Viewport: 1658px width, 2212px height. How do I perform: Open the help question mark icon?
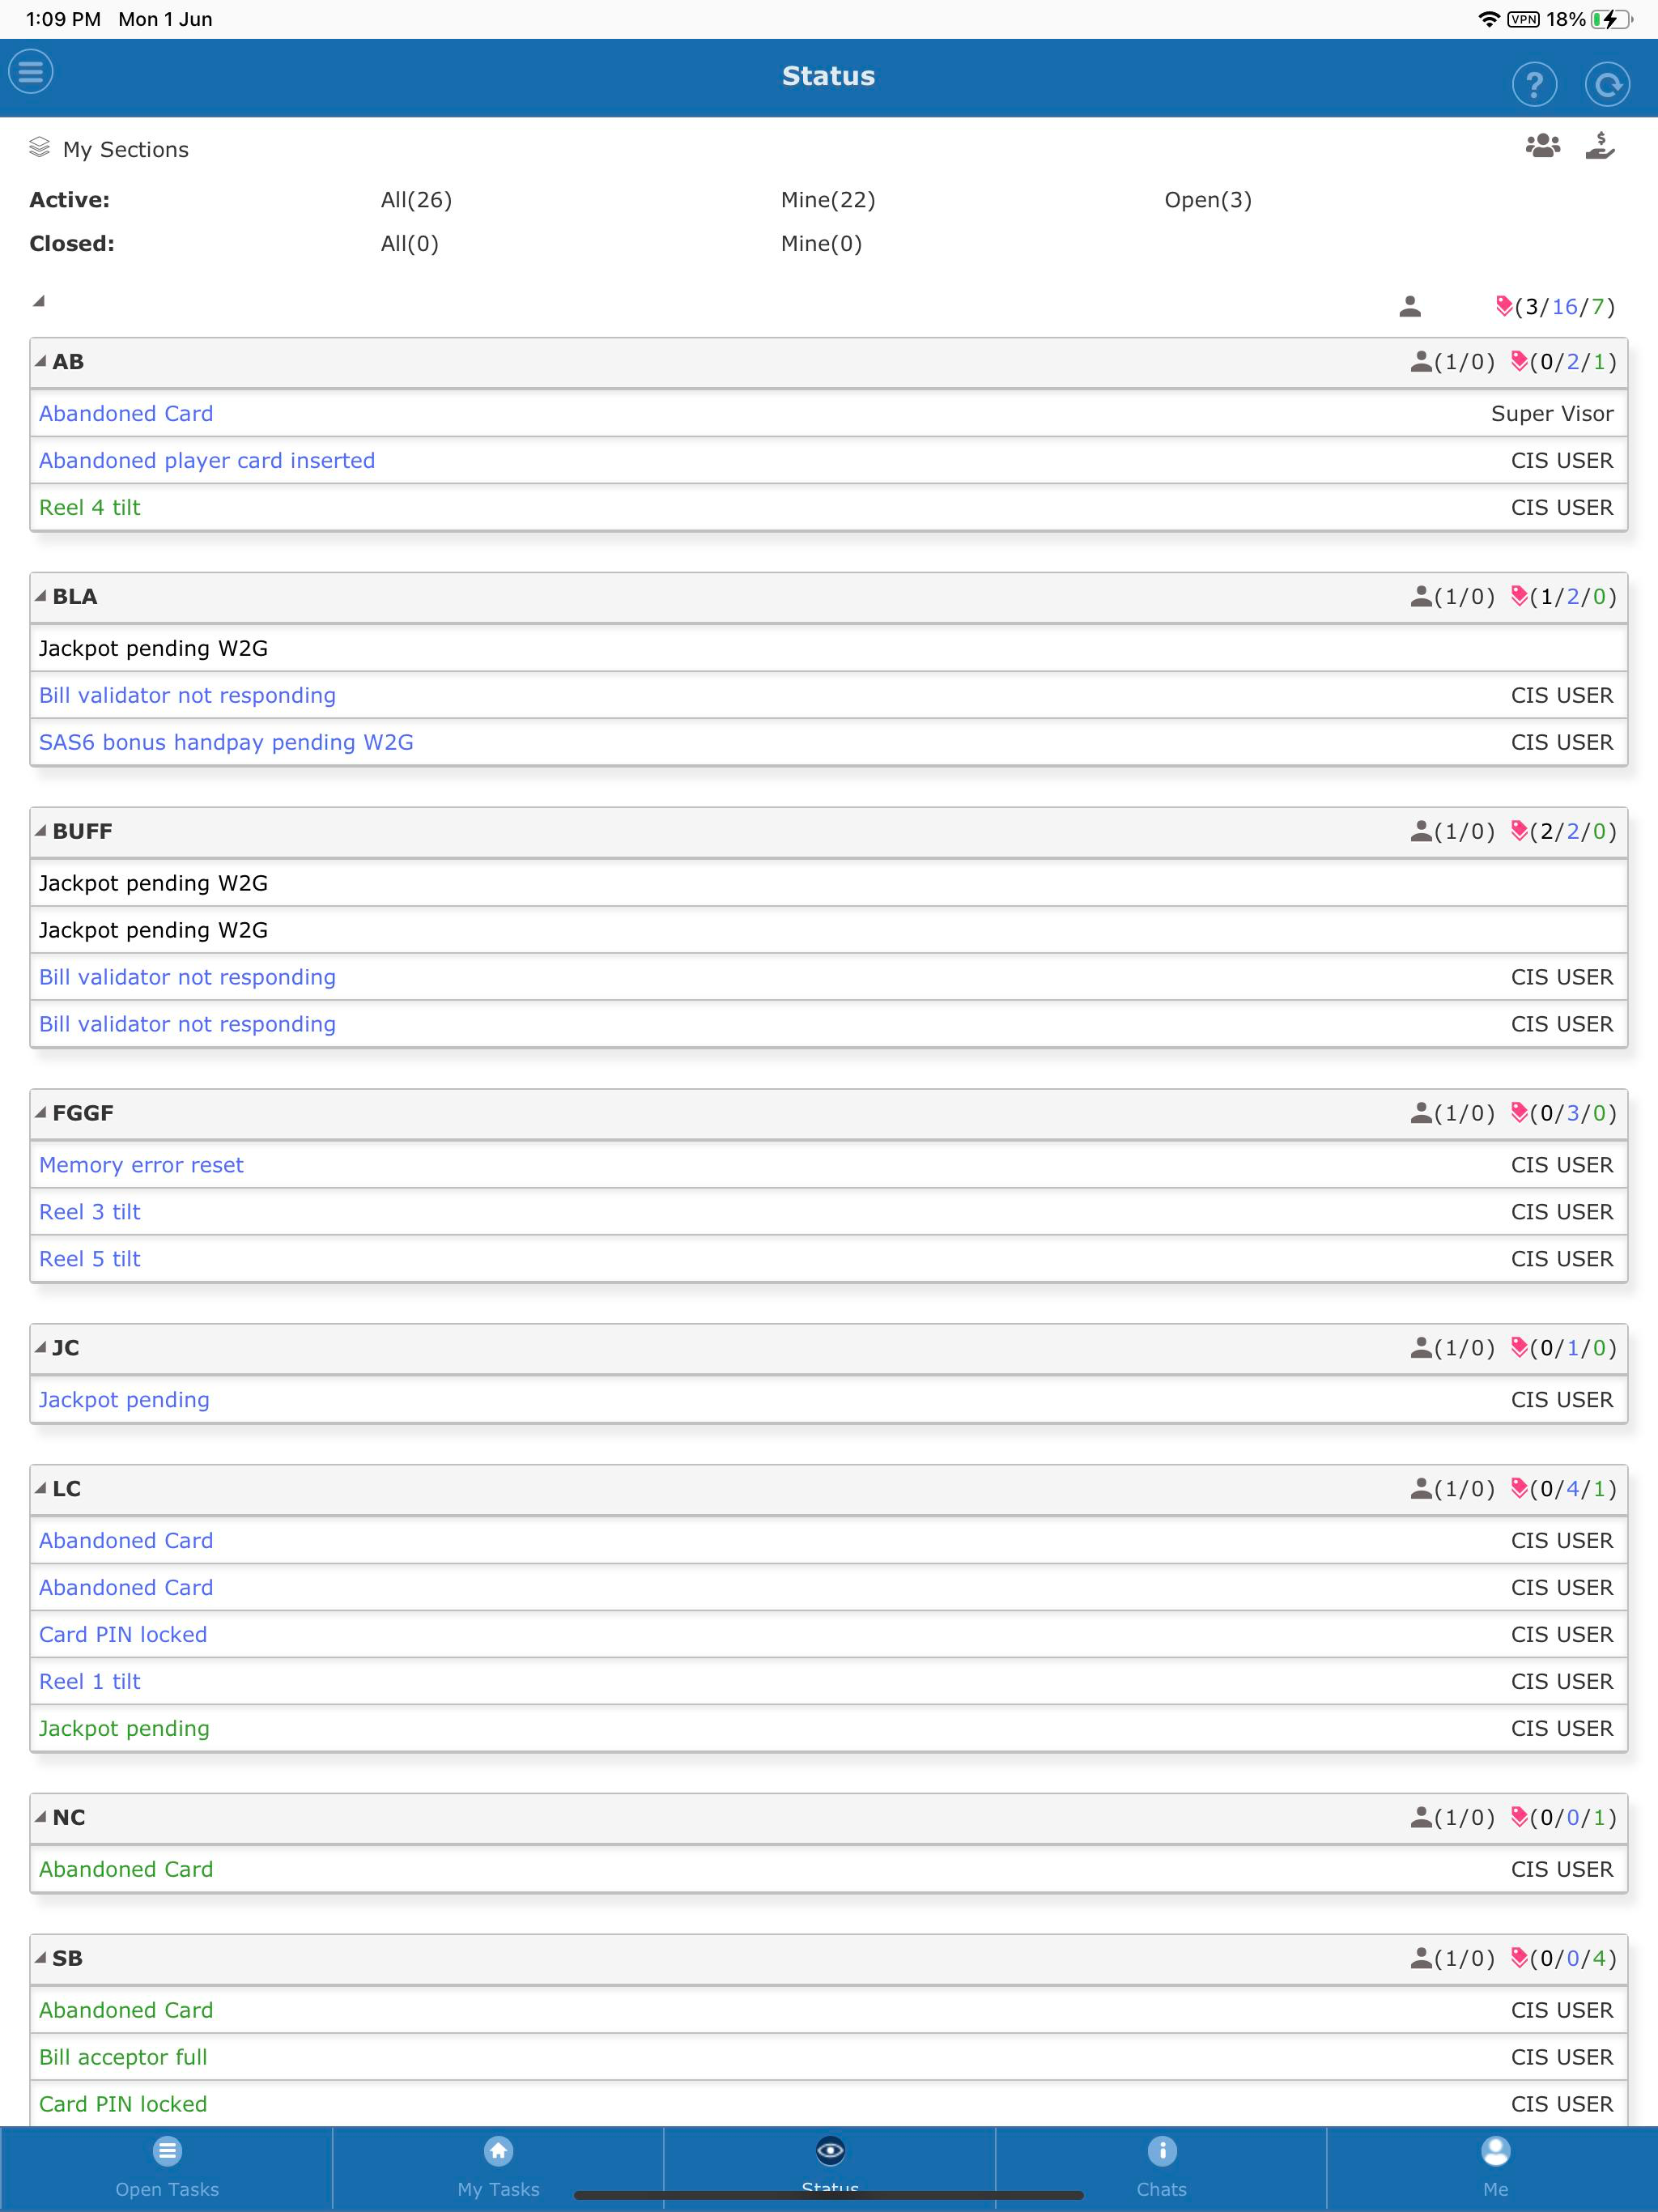coord(1534,84)
